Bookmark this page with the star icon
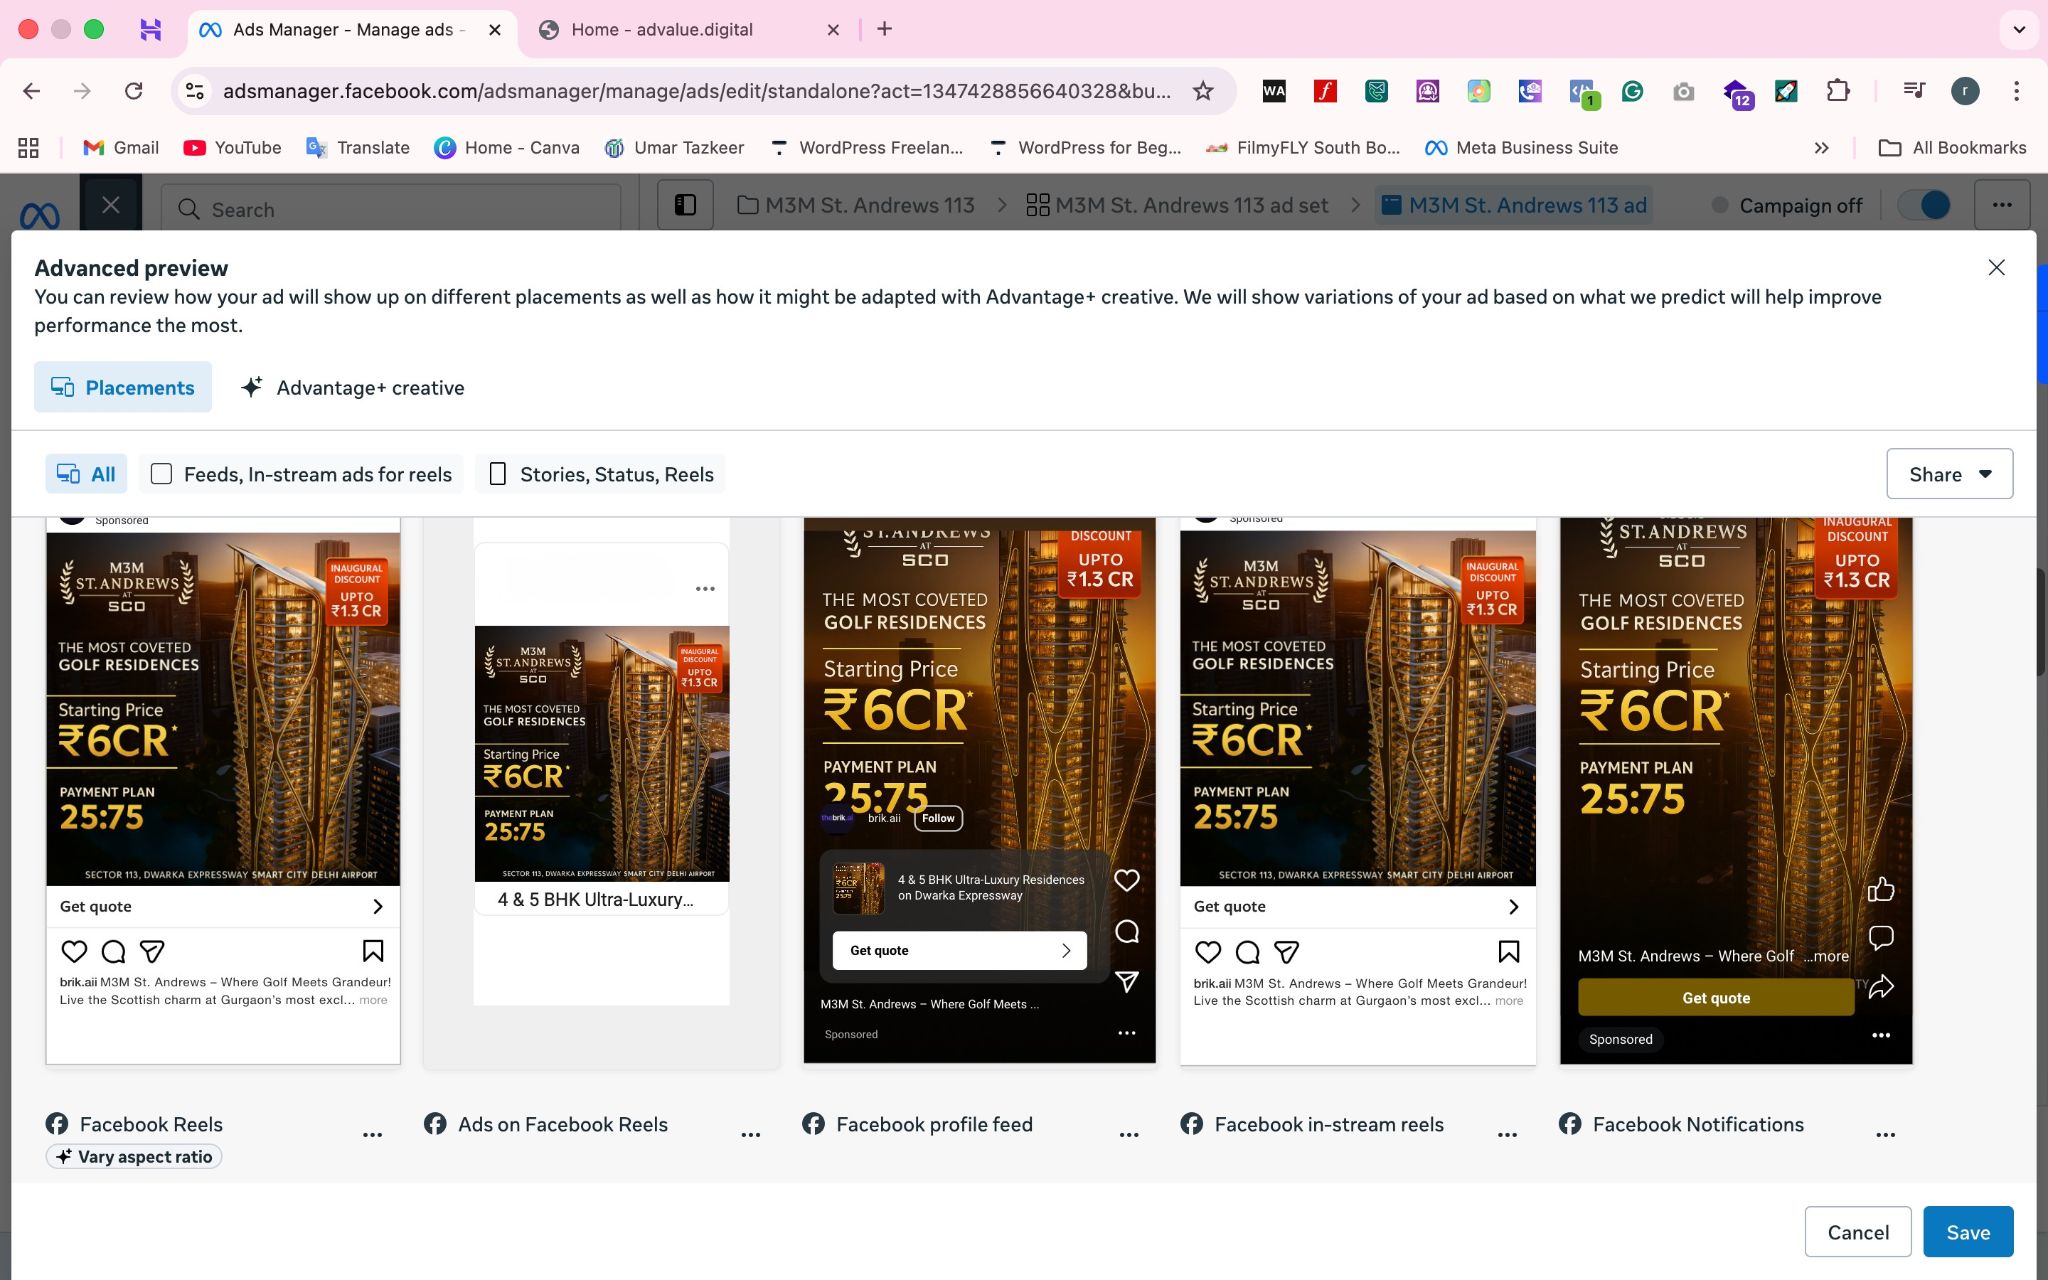 pos(1203,91)
